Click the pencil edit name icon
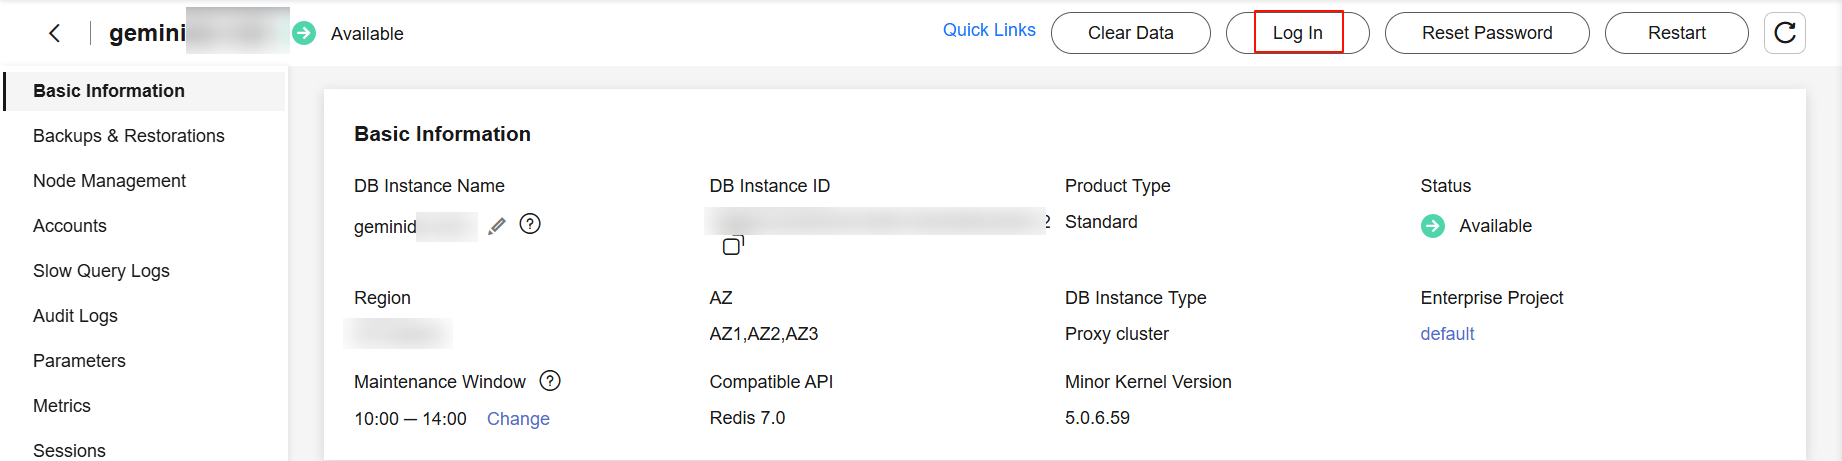 pos(497,226)
